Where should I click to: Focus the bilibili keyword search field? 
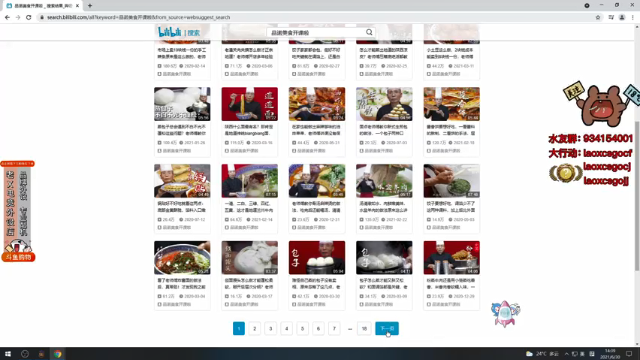pos(316,33)
